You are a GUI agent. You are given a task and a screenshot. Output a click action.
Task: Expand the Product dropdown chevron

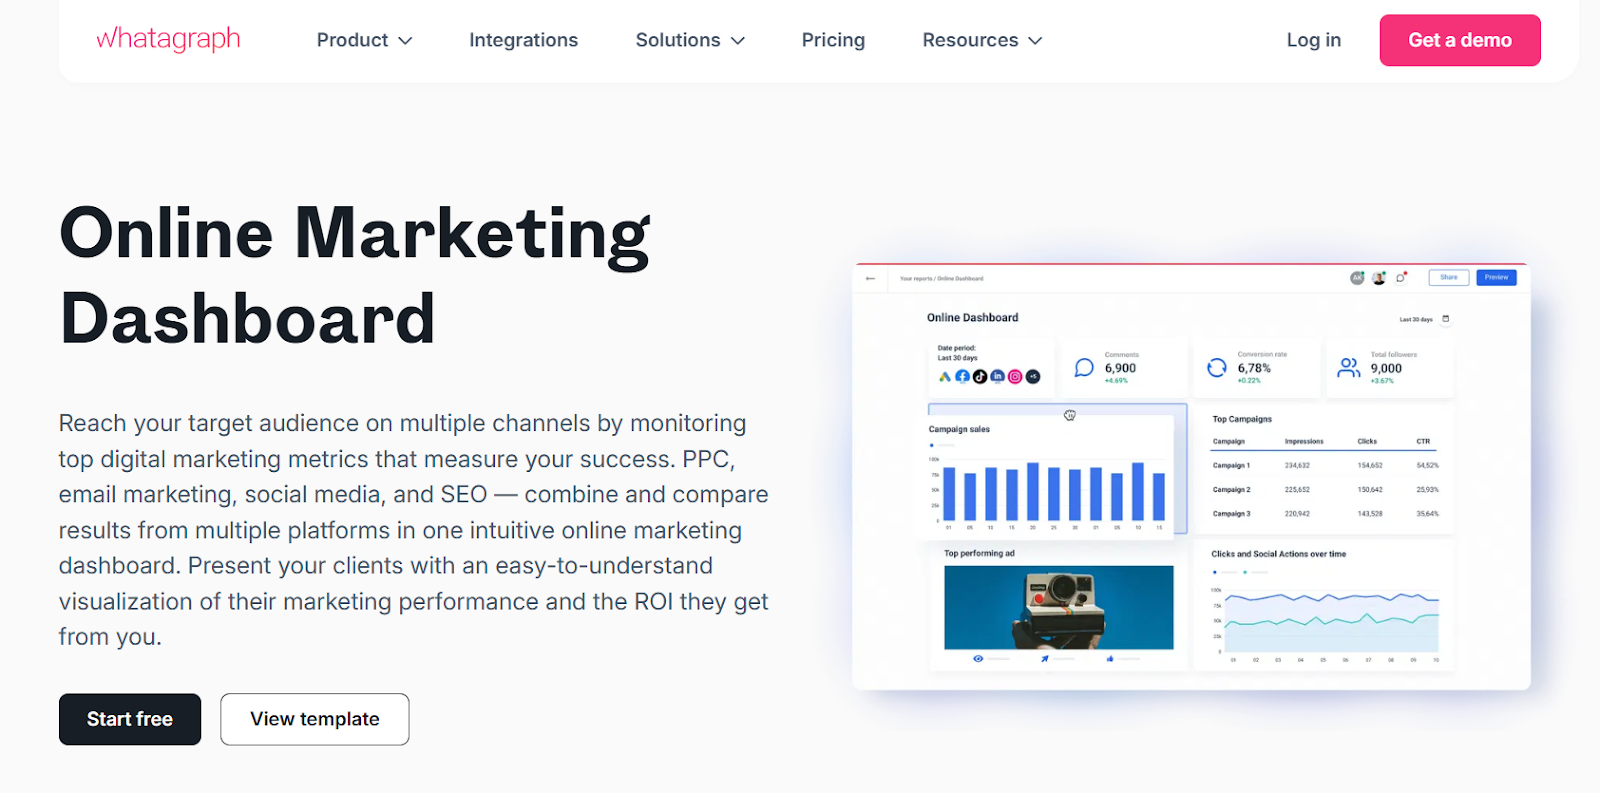coord(405,41)
